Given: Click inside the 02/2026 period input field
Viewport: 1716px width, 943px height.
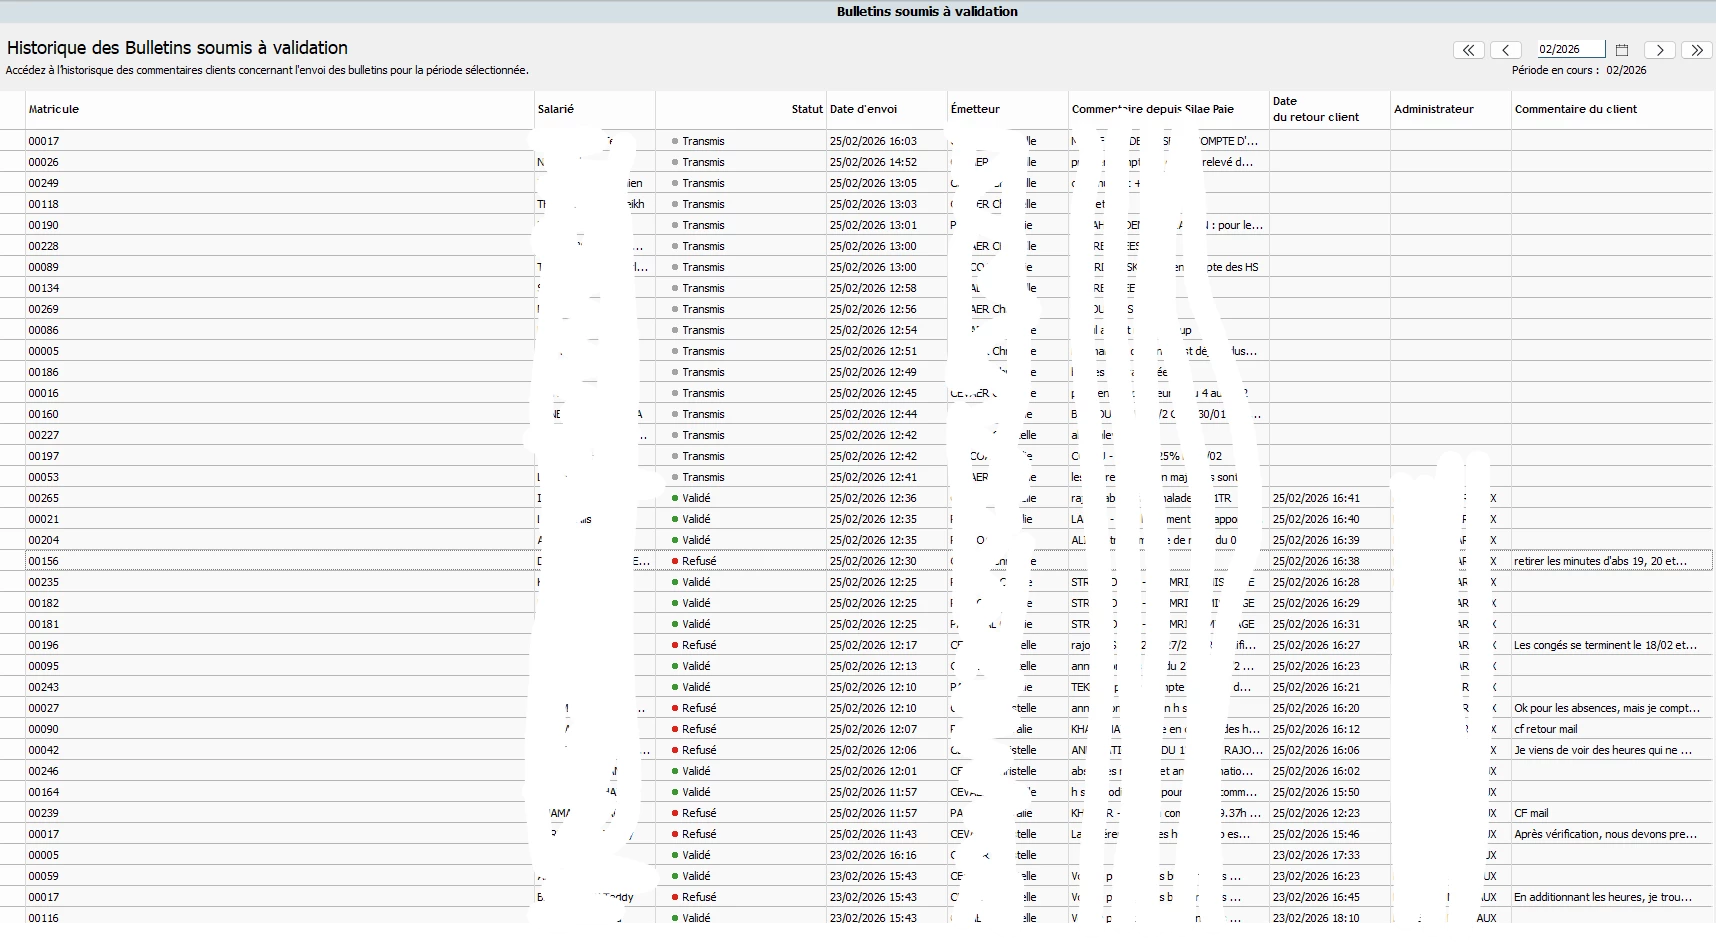Looking at the screenshot, I should [1571, 49].
